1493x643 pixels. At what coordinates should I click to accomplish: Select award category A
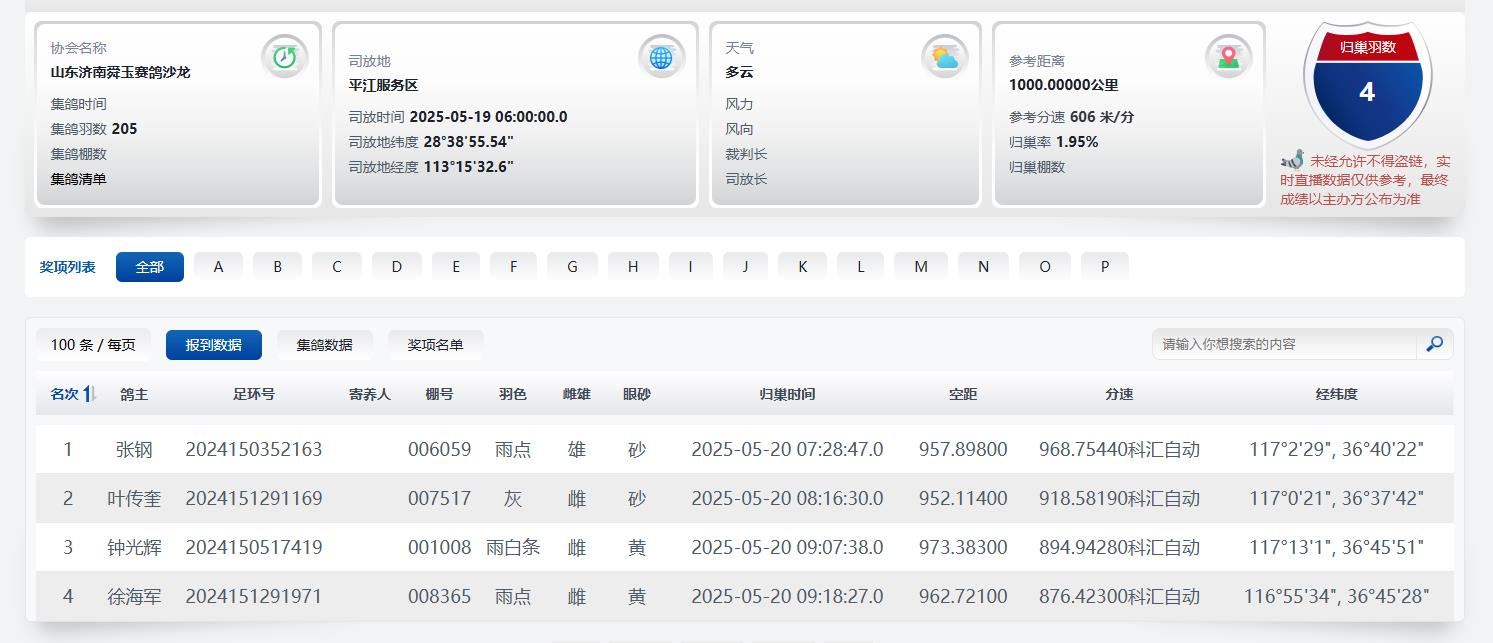(x=218, y=267)
